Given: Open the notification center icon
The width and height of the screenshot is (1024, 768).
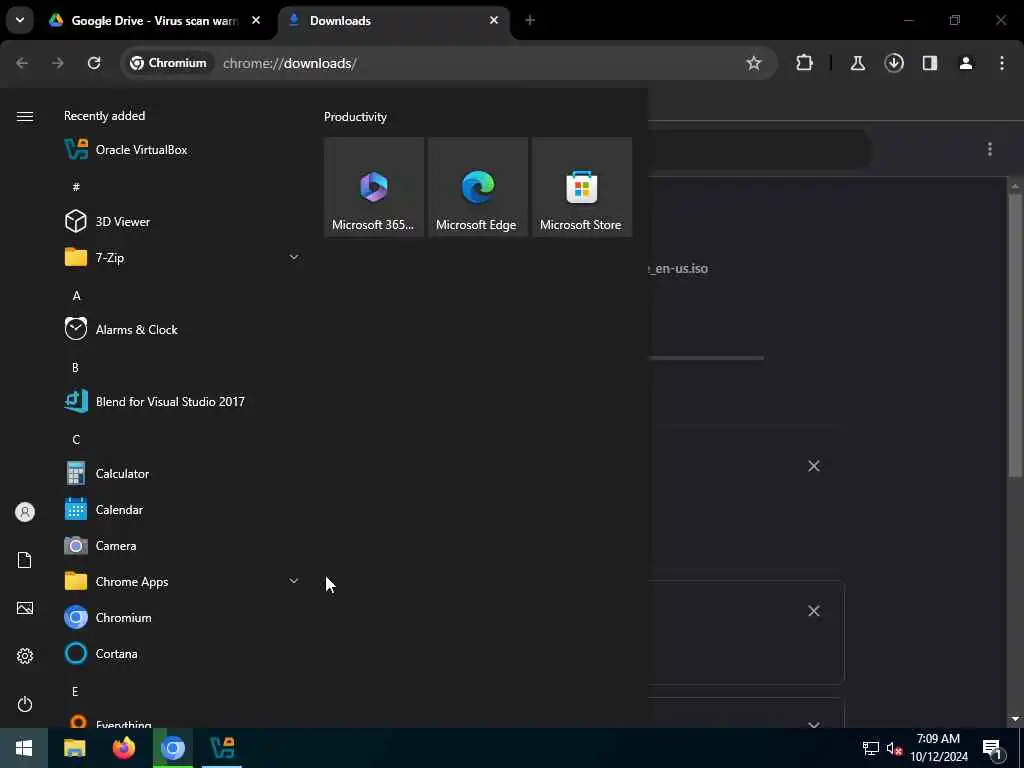Looking at the screenshot, I should (x=992, y=748).
